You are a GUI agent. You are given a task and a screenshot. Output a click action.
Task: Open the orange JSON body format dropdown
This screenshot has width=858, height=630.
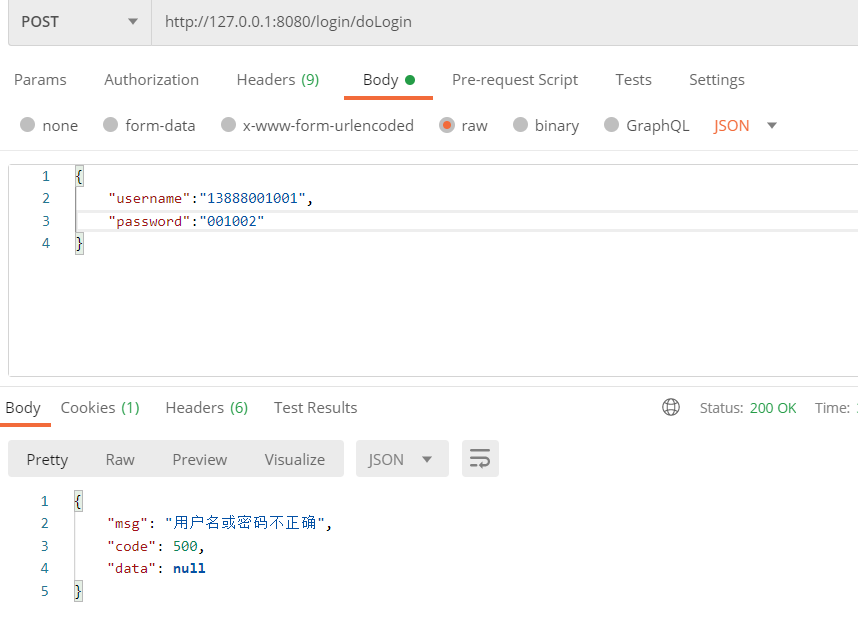(745, 126)
